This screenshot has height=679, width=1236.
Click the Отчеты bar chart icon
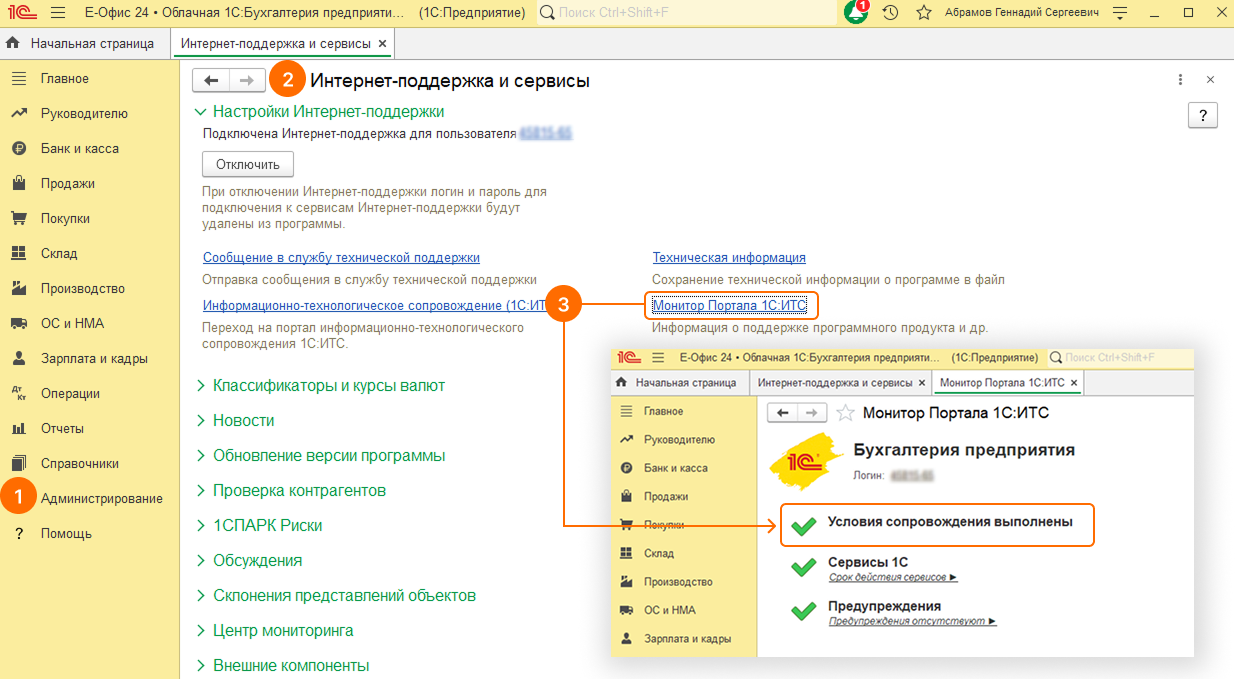[x=18, y=429]
